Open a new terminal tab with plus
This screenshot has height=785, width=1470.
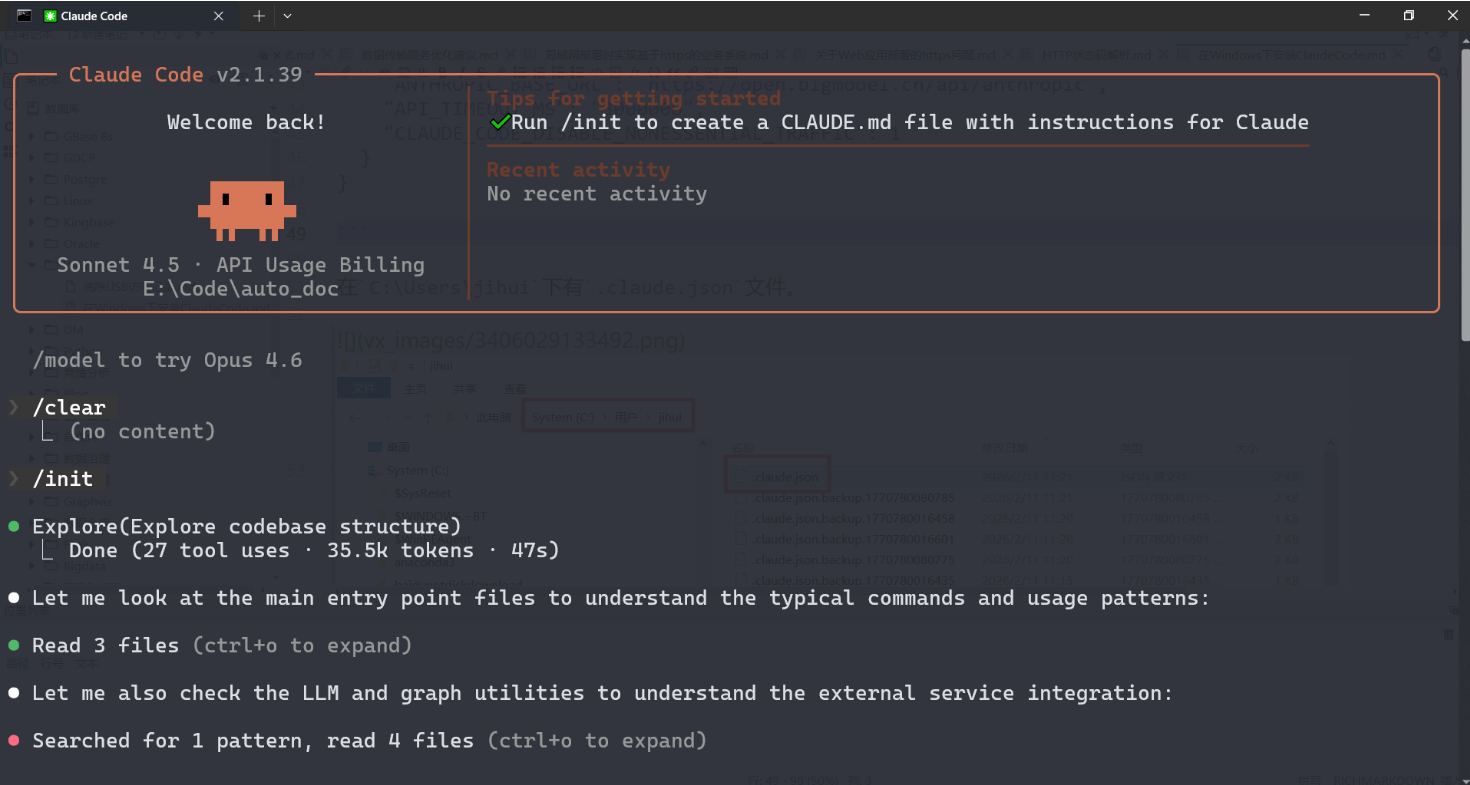coord(258,16)
